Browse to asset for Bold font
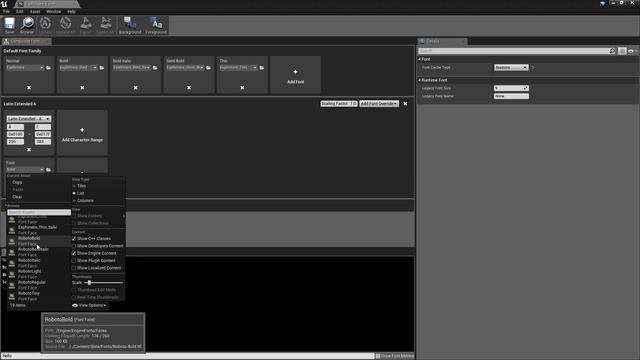Screen dimensions: 640x360 tap(102, 68)
